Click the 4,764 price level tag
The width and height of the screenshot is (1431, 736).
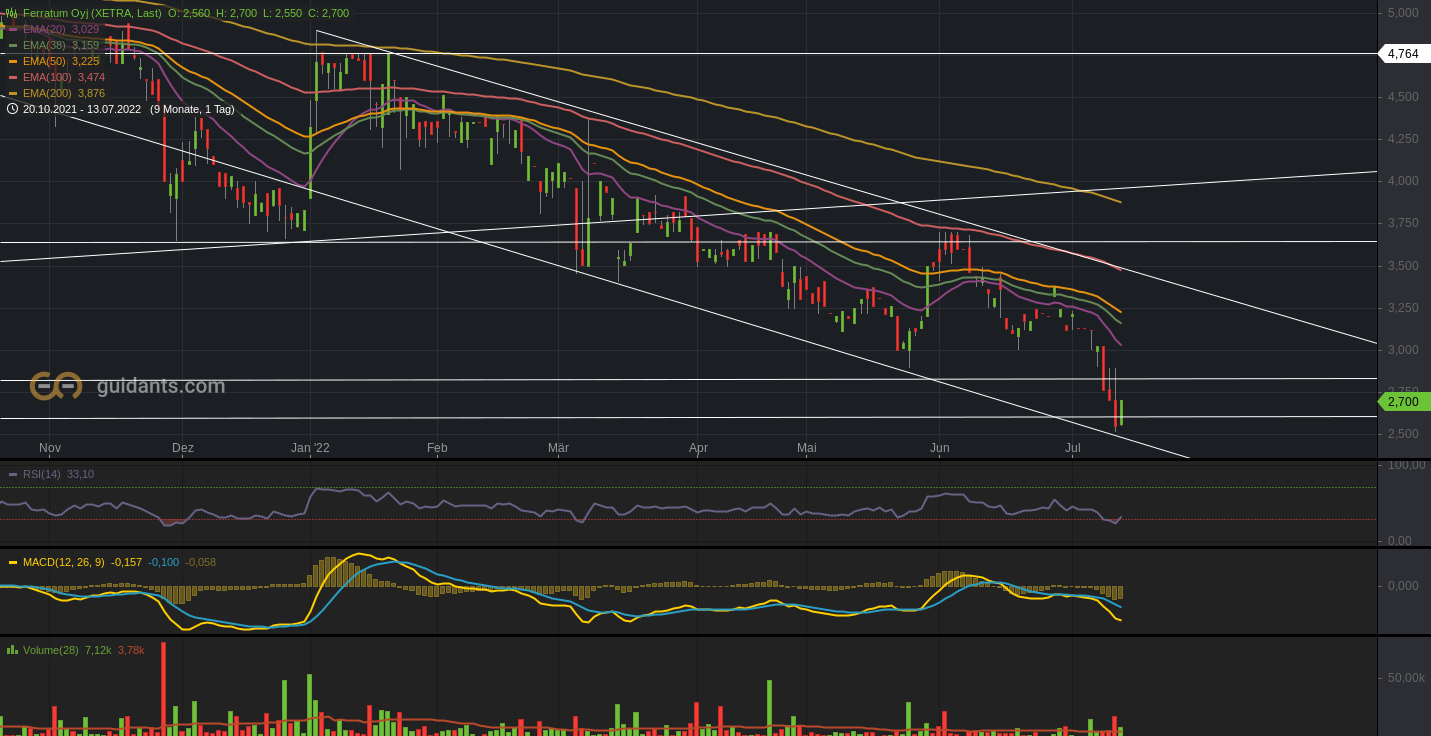pyautogui.click(x=1403, y=54)
